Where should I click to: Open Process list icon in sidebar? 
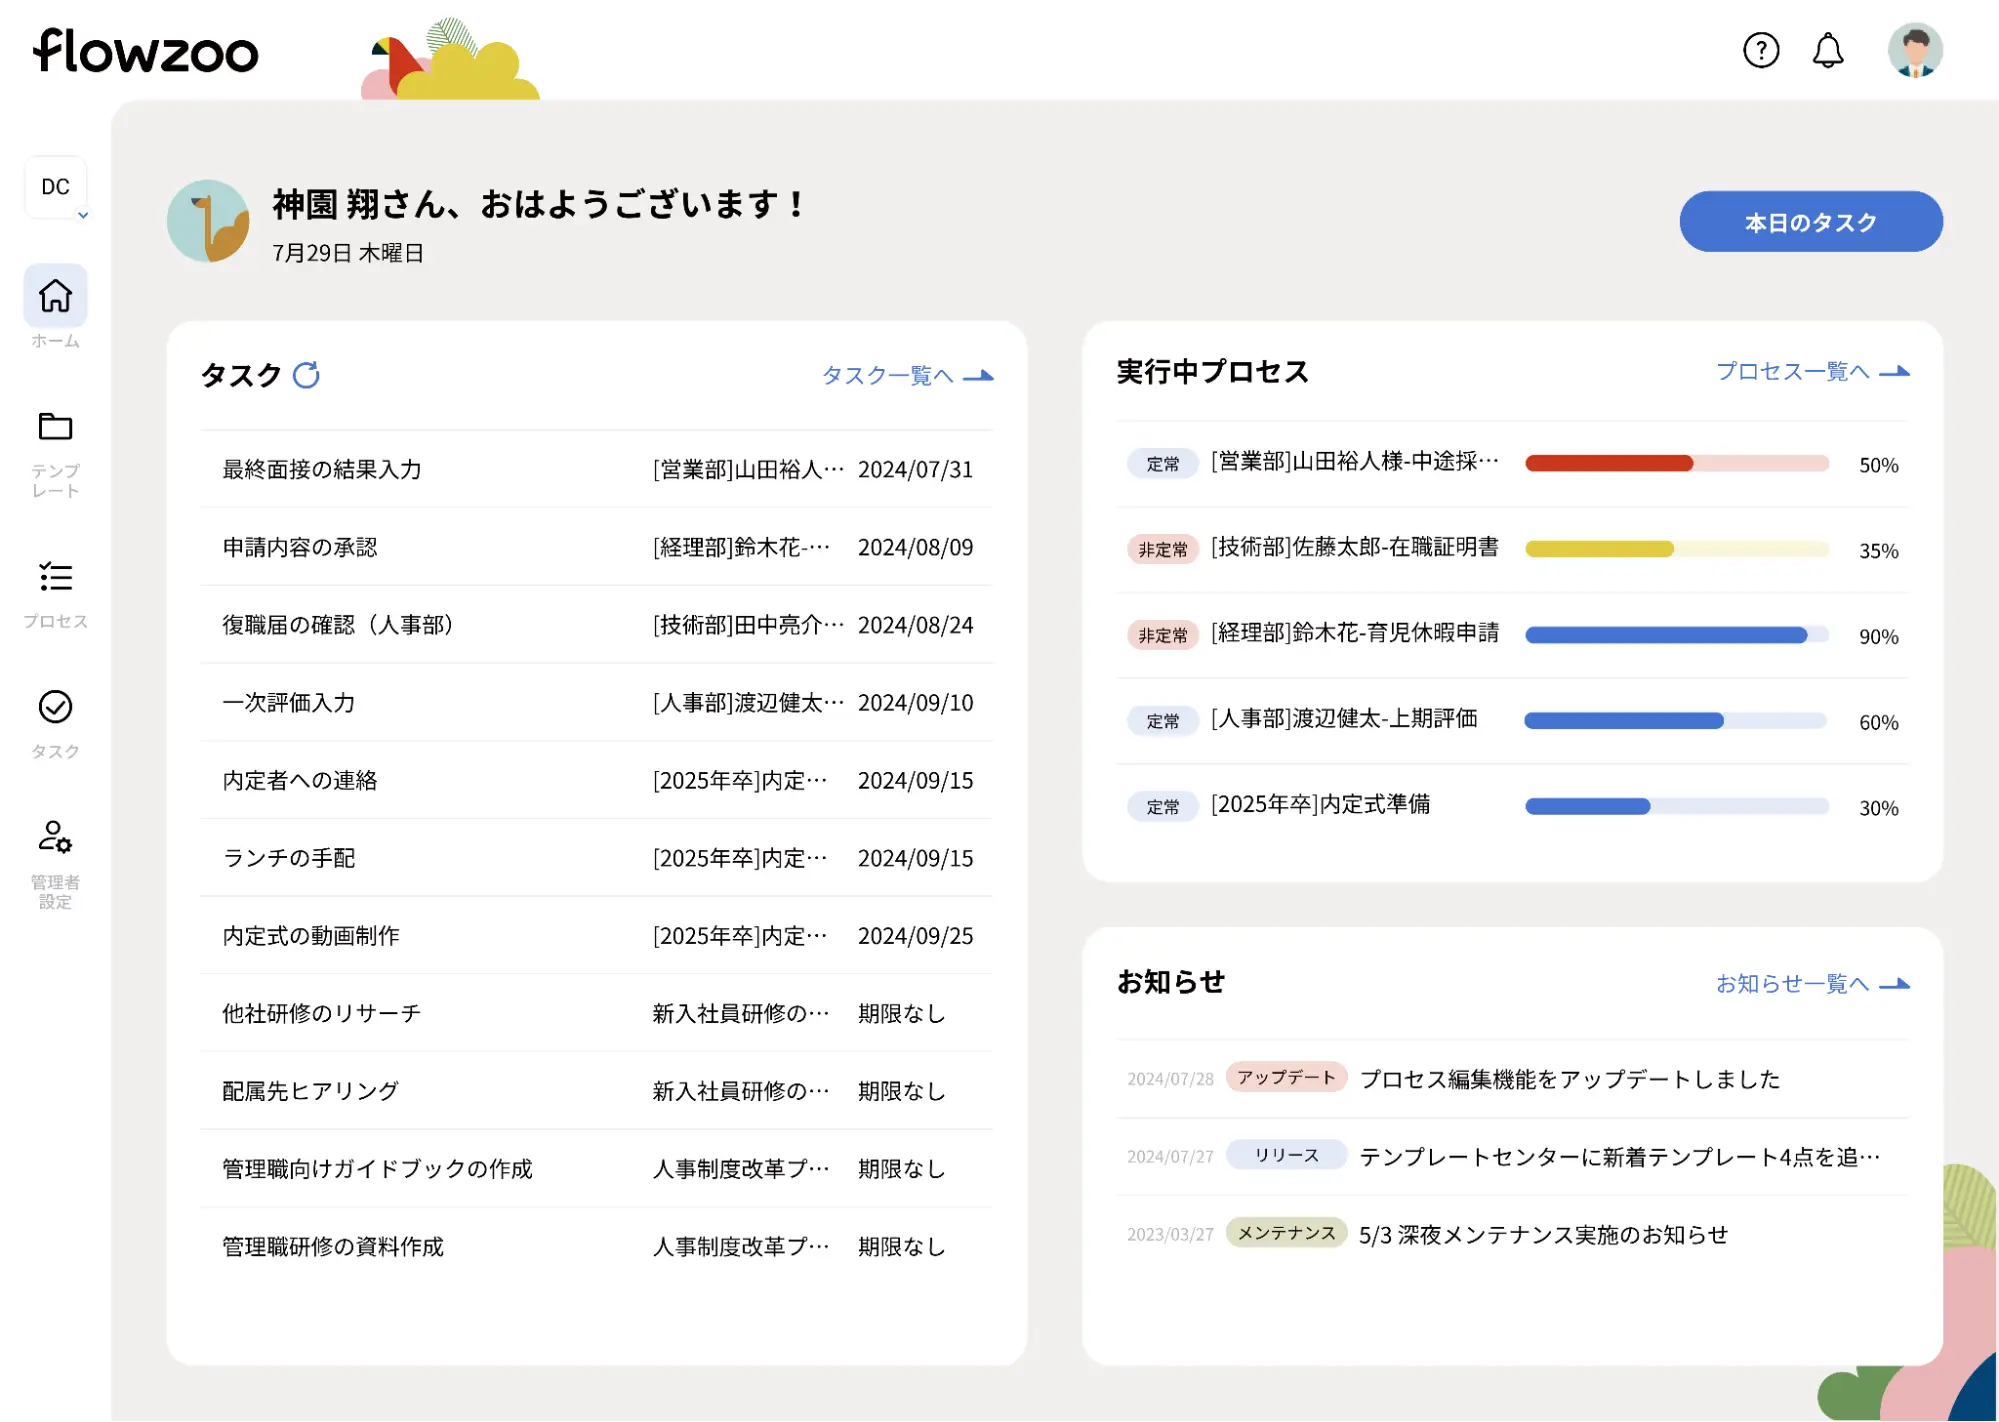coord(55,577)
